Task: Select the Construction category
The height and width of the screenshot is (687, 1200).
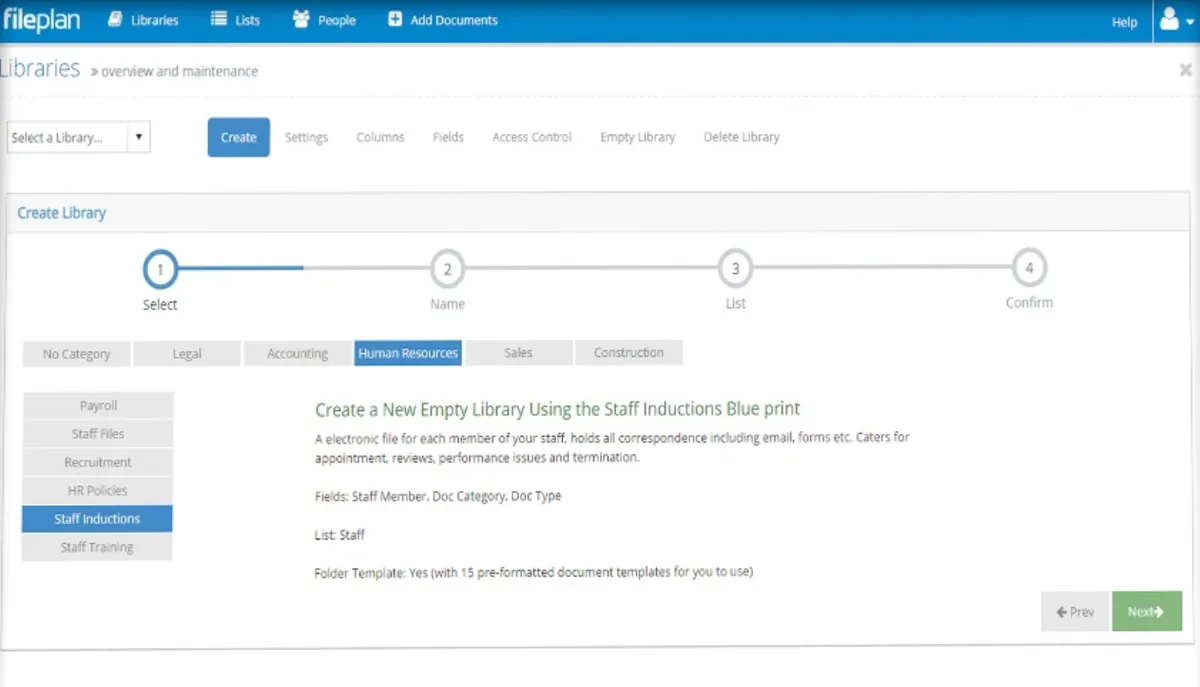Action: tap(629, 353)
